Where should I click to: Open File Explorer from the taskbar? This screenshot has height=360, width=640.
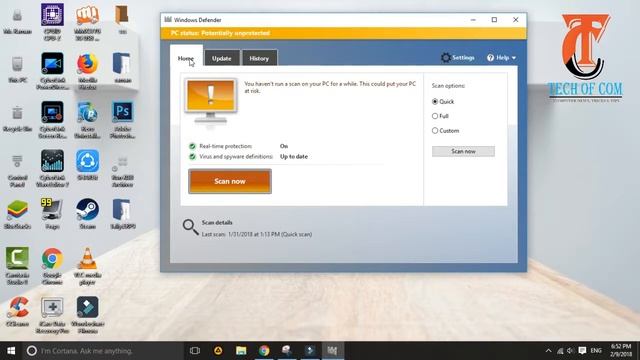[241, 351]
